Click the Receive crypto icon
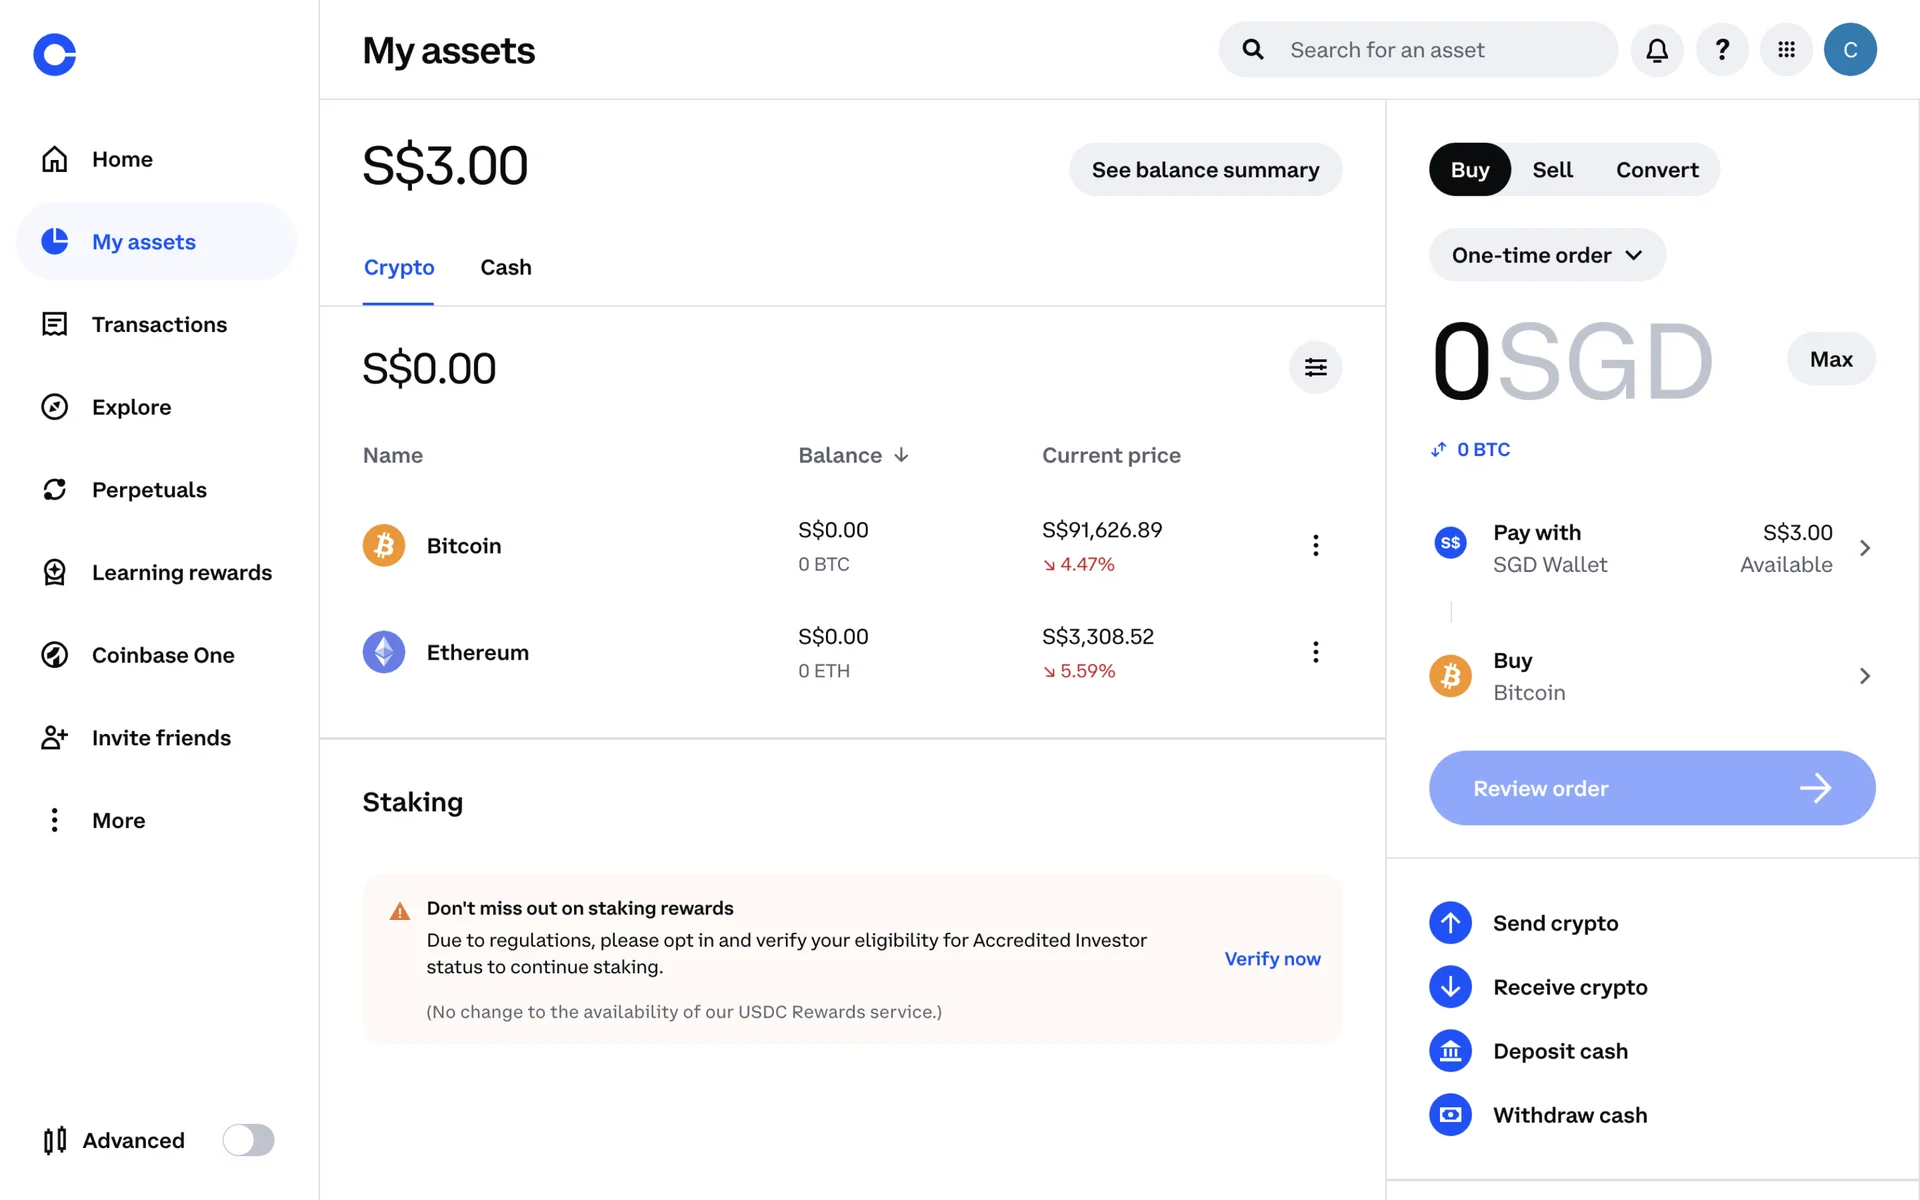Screen dimensions: 1920x1200 point(1450,987)
